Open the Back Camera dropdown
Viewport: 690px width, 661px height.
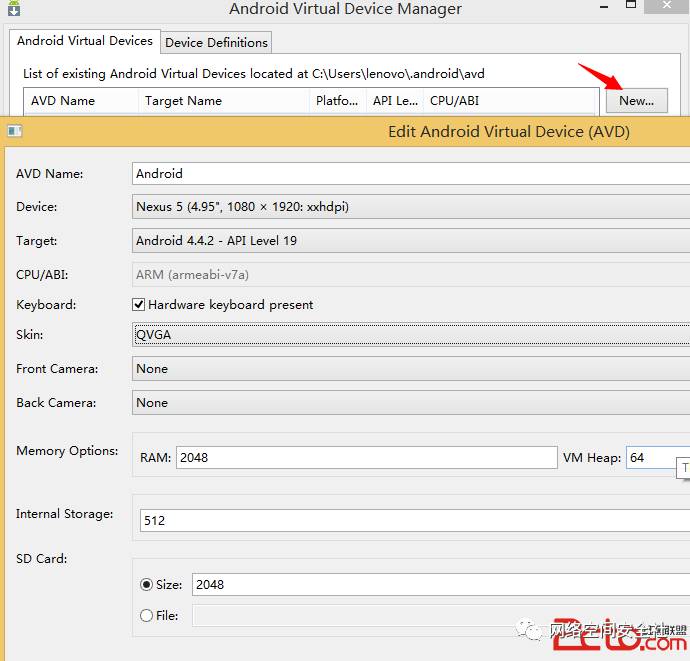tap(411, 403)
